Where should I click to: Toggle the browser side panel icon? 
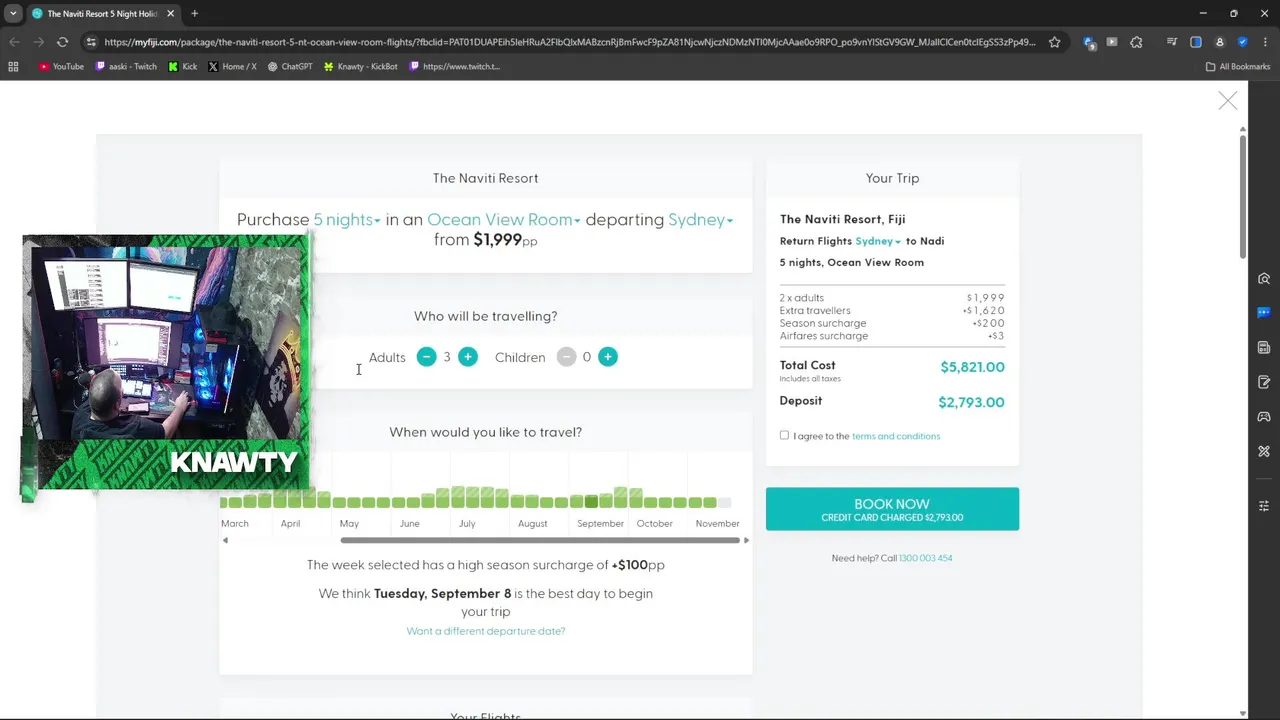(1196, 42)
